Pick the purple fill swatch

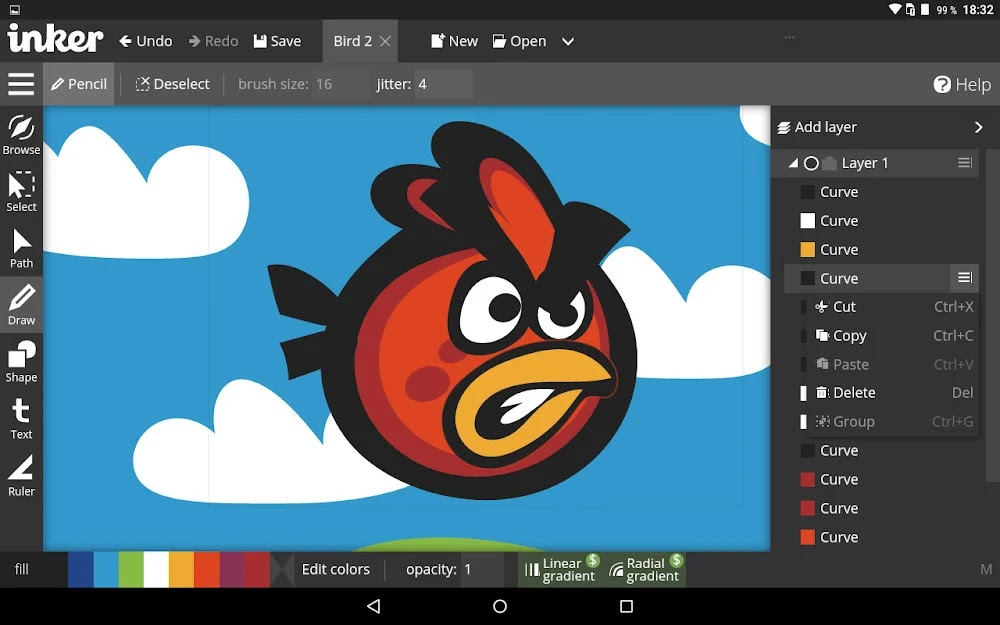[232, 570]
